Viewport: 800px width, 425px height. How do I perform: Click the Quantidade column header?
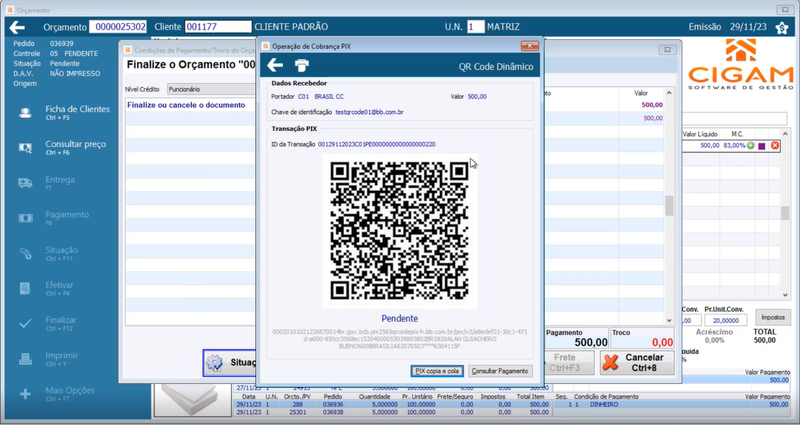374,396
